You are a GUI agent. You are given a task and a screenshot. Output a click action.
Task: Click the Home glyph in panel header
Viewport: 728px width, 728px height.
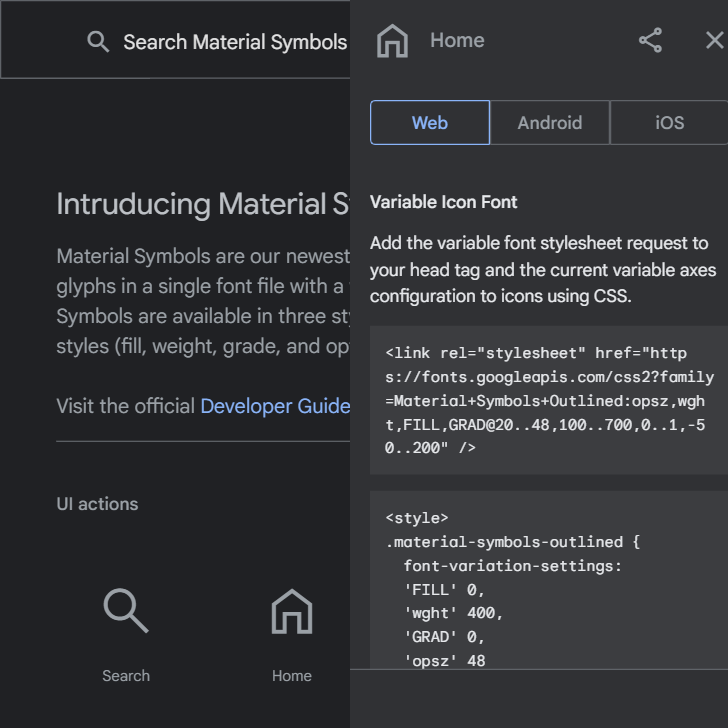(392, 41)
